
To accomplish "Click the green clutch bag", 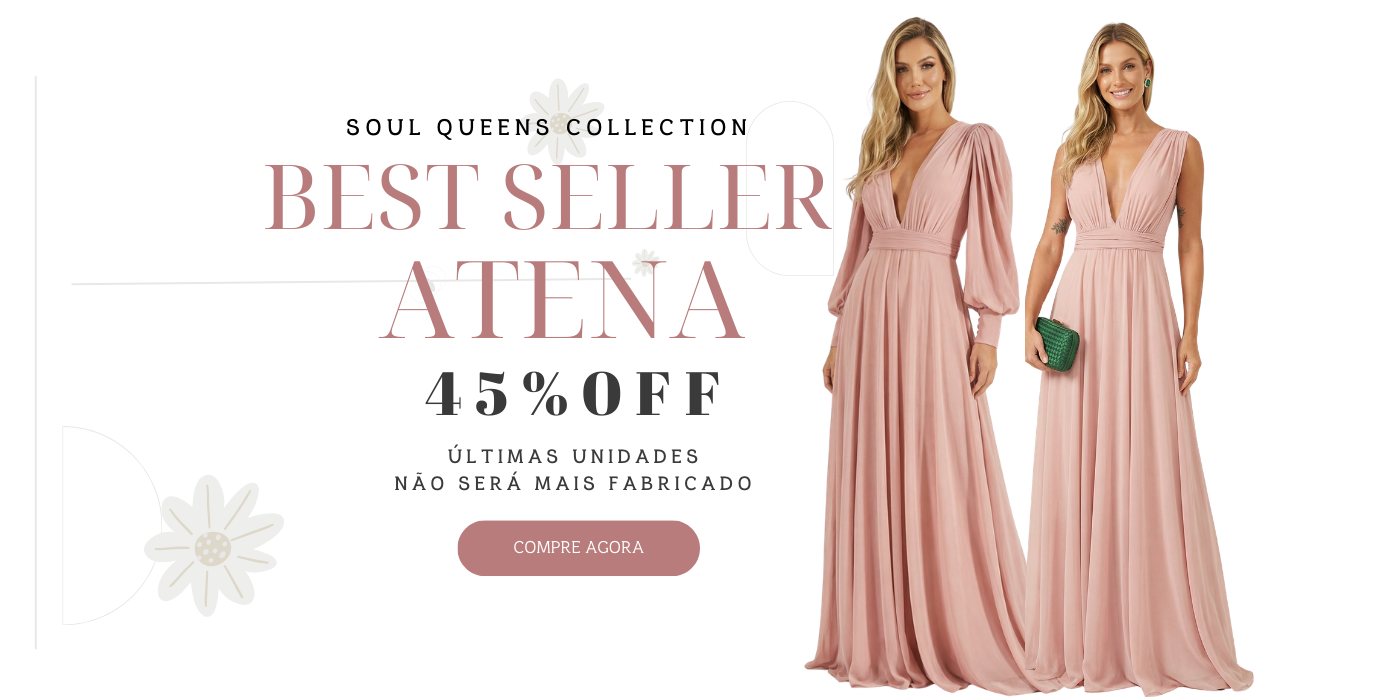I will [x=1057, y=344].
